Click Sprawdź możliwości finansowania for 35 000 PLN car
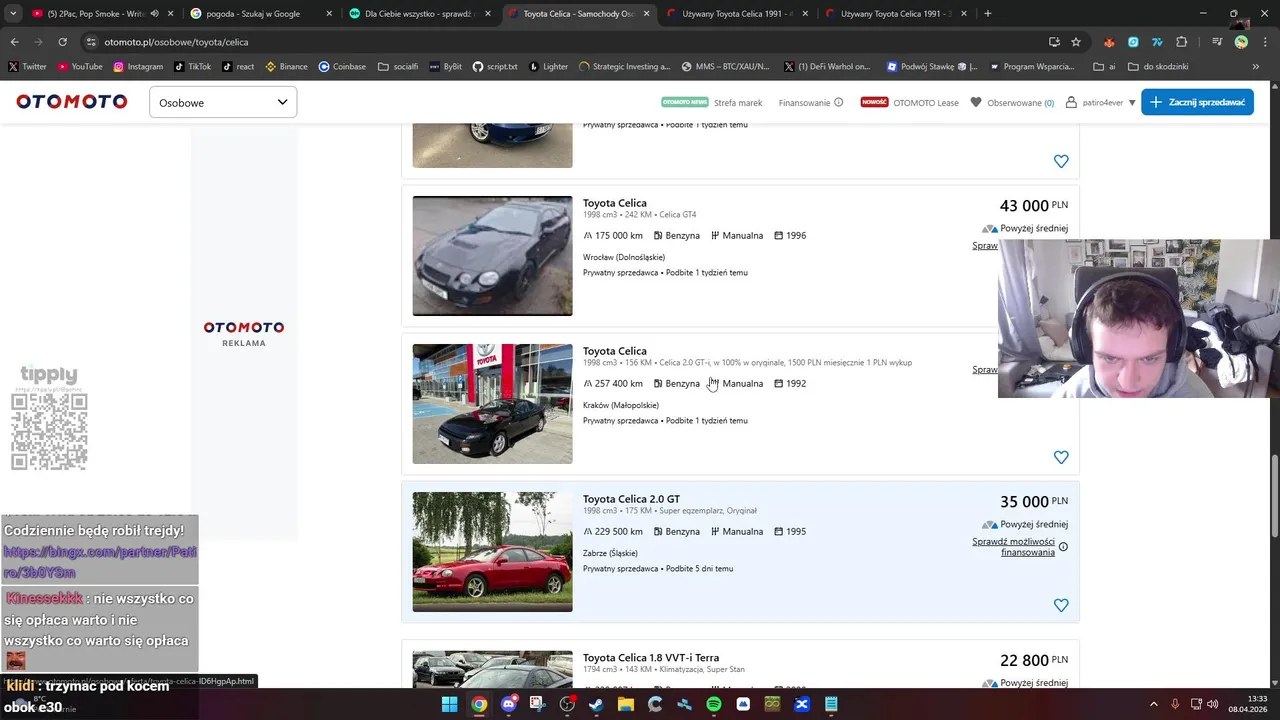Viewport: 1280px width, 720px height. coord(1013,547)
